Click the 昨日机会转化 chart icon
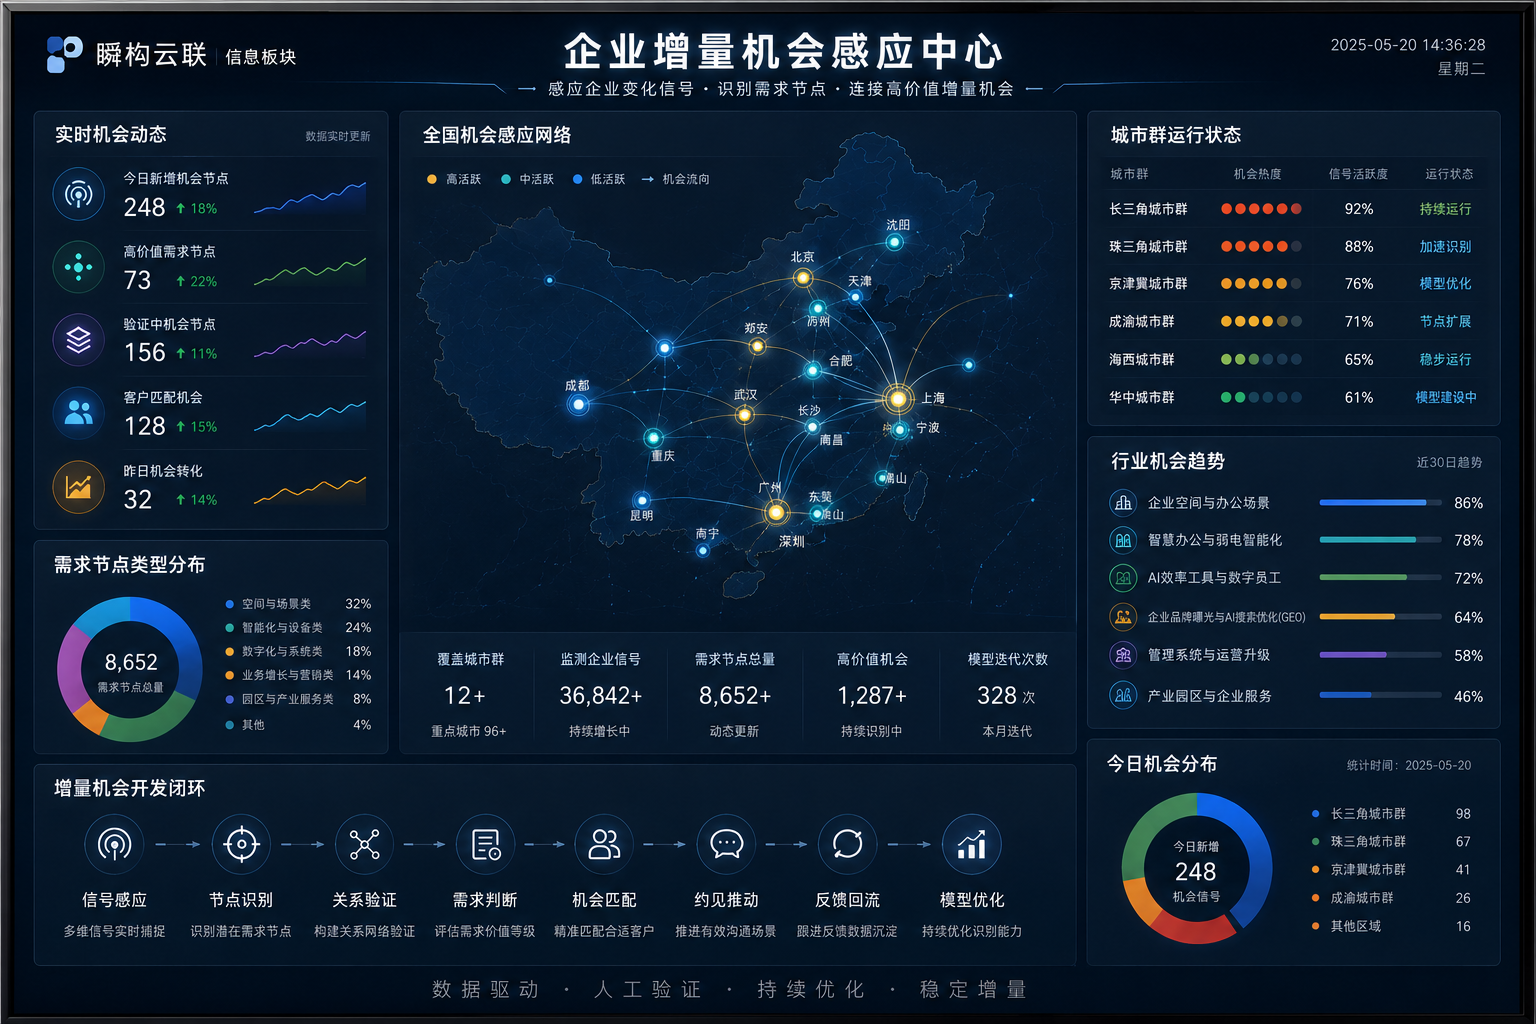Screen dimensions: 1536x1024 coord(78,487)
